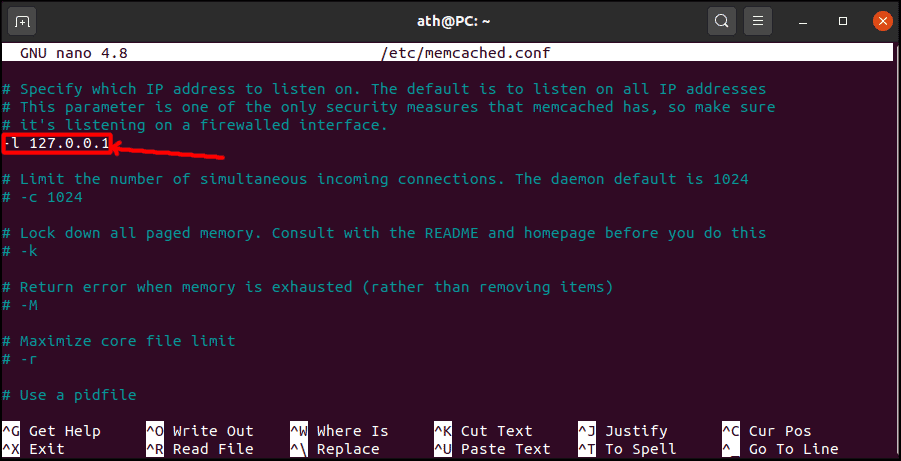Viewport: 901px width, 461px height.
Task: Click Go To Line shortcut label
Action: click(794, 449)
